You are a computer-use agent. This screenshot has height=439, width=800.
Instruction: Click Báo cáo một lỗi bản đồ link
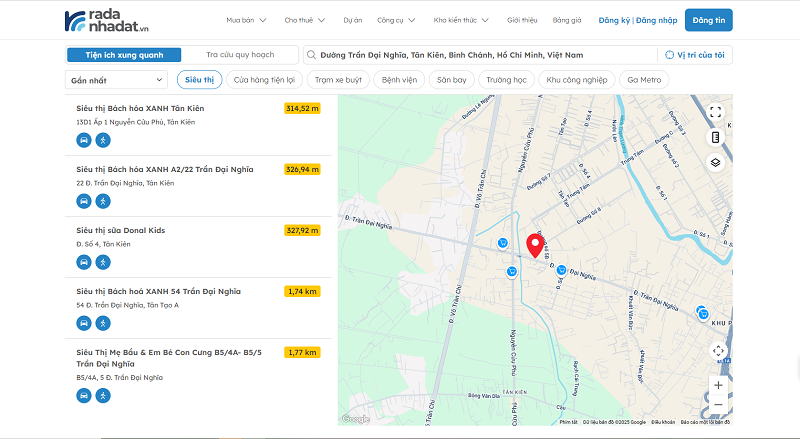(x=705, y=422)
